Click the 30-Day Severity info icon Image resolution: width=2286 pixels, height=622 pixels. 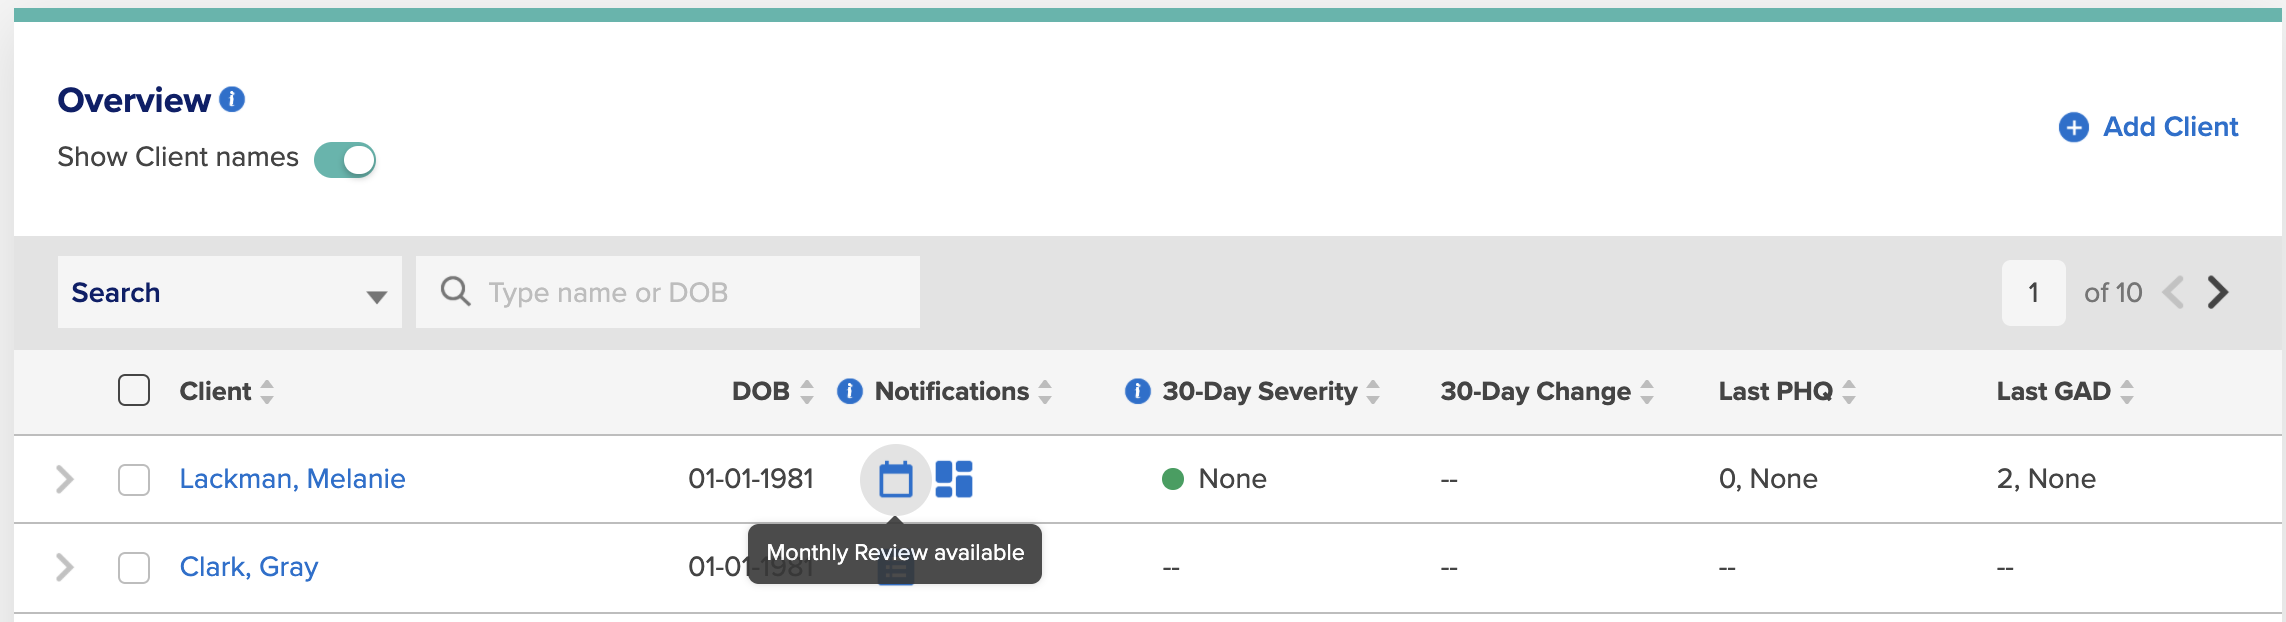[x=1138, y=391]
